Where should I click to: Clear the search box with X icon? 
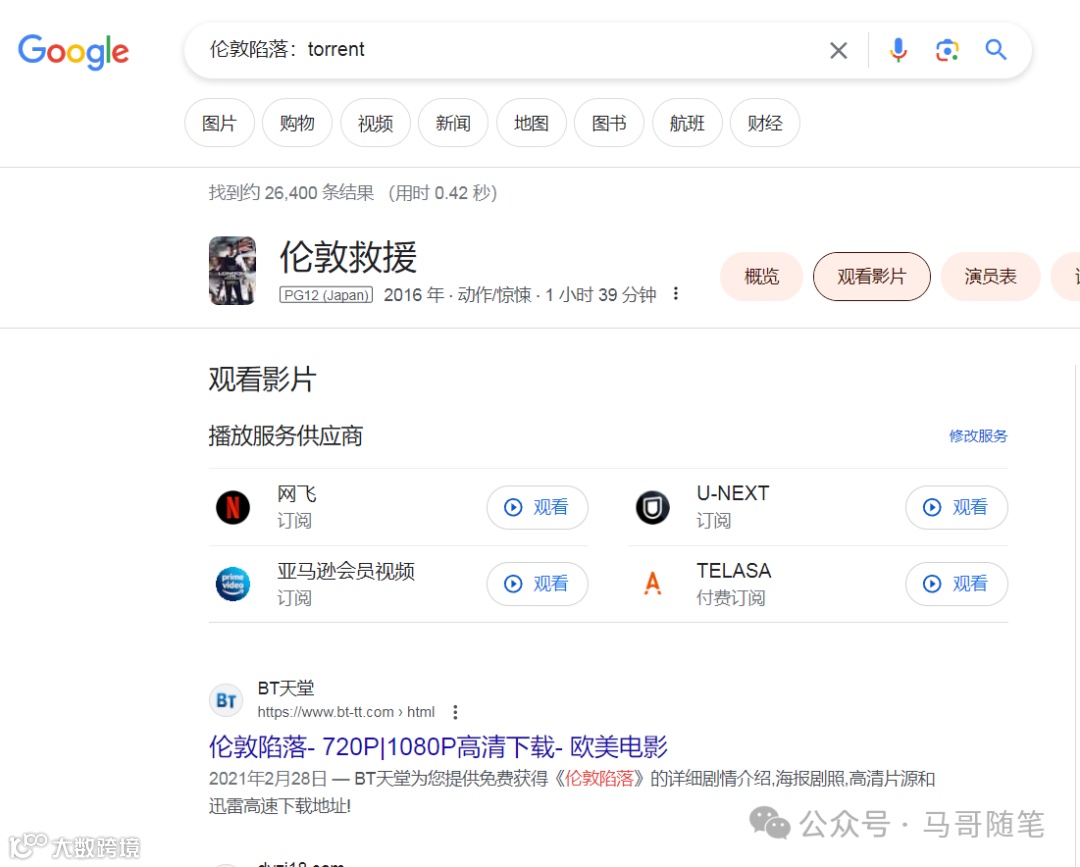click(x=838, y=50)
